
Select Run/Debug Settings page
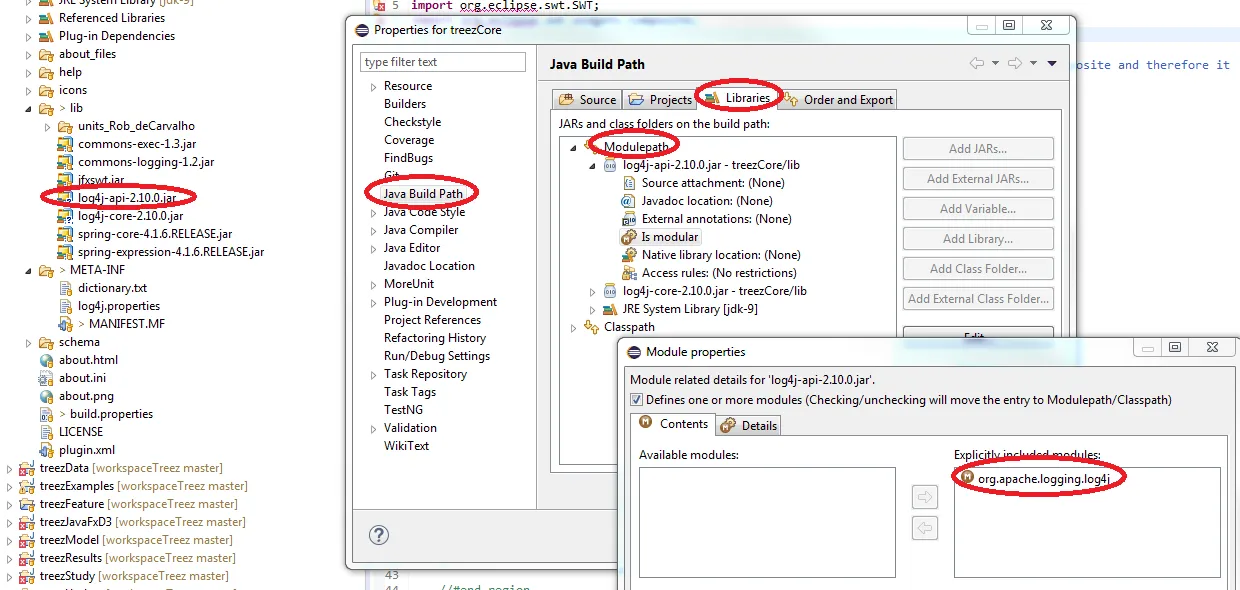[437, 356]
